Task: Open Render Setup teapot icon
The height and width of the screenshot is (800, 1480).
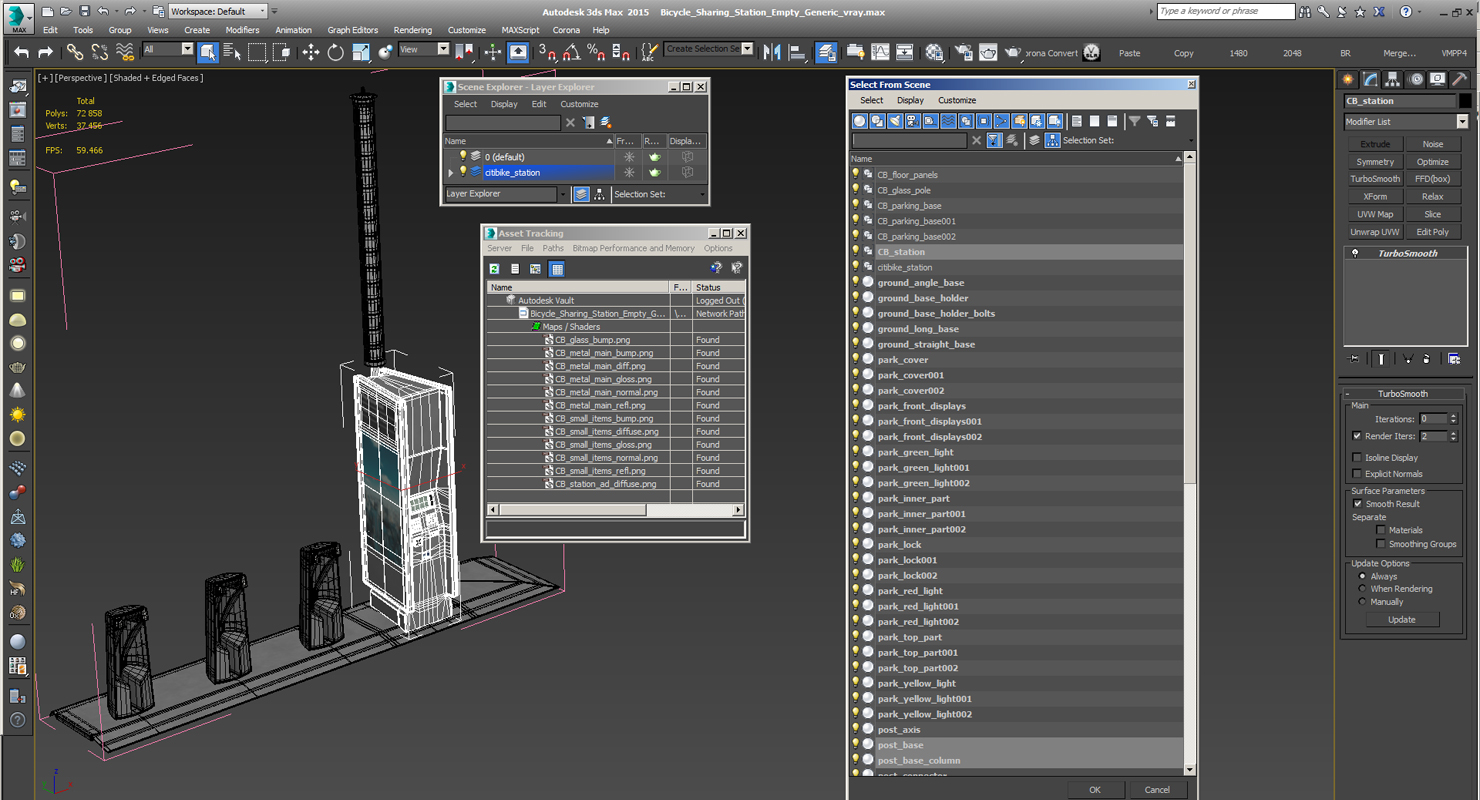Action: 963,52
